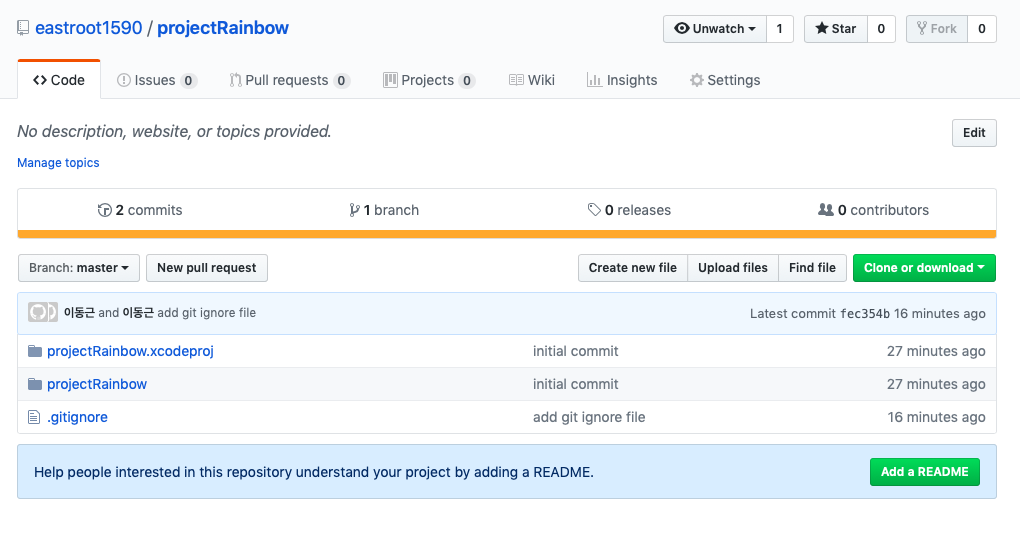View the 1 branch list
This screenshot has width=1020, height=540.
pyautogui.click(x=384, y=210)
